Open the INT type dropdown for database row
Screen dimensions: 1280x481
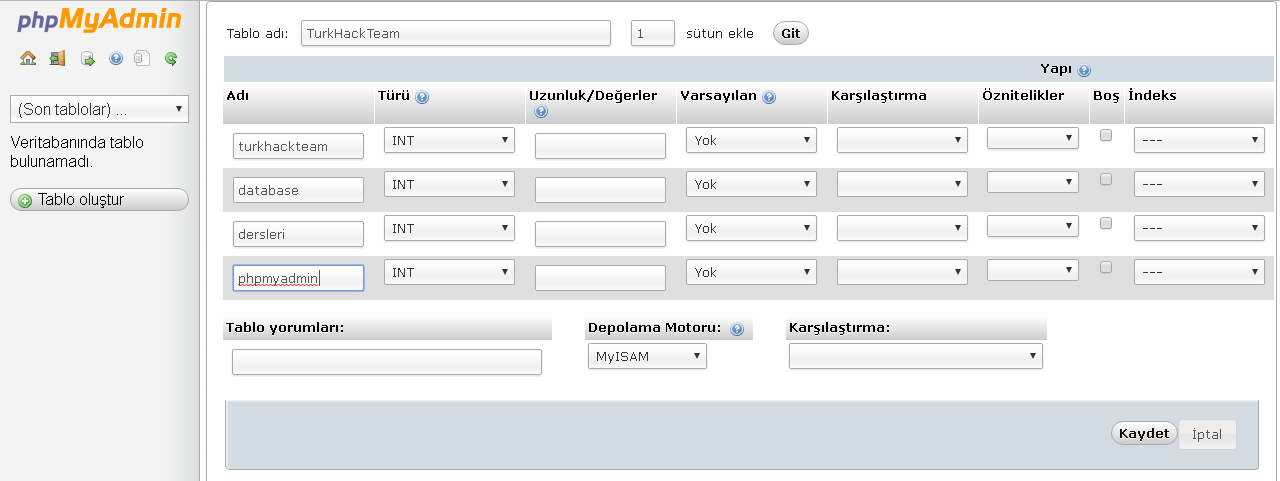point(449,185)
